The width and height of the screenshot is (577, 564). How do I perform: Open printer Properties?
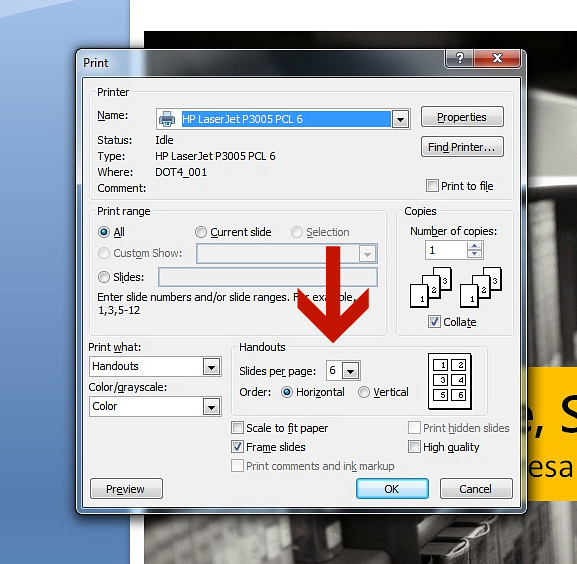[x=462, y=117]
